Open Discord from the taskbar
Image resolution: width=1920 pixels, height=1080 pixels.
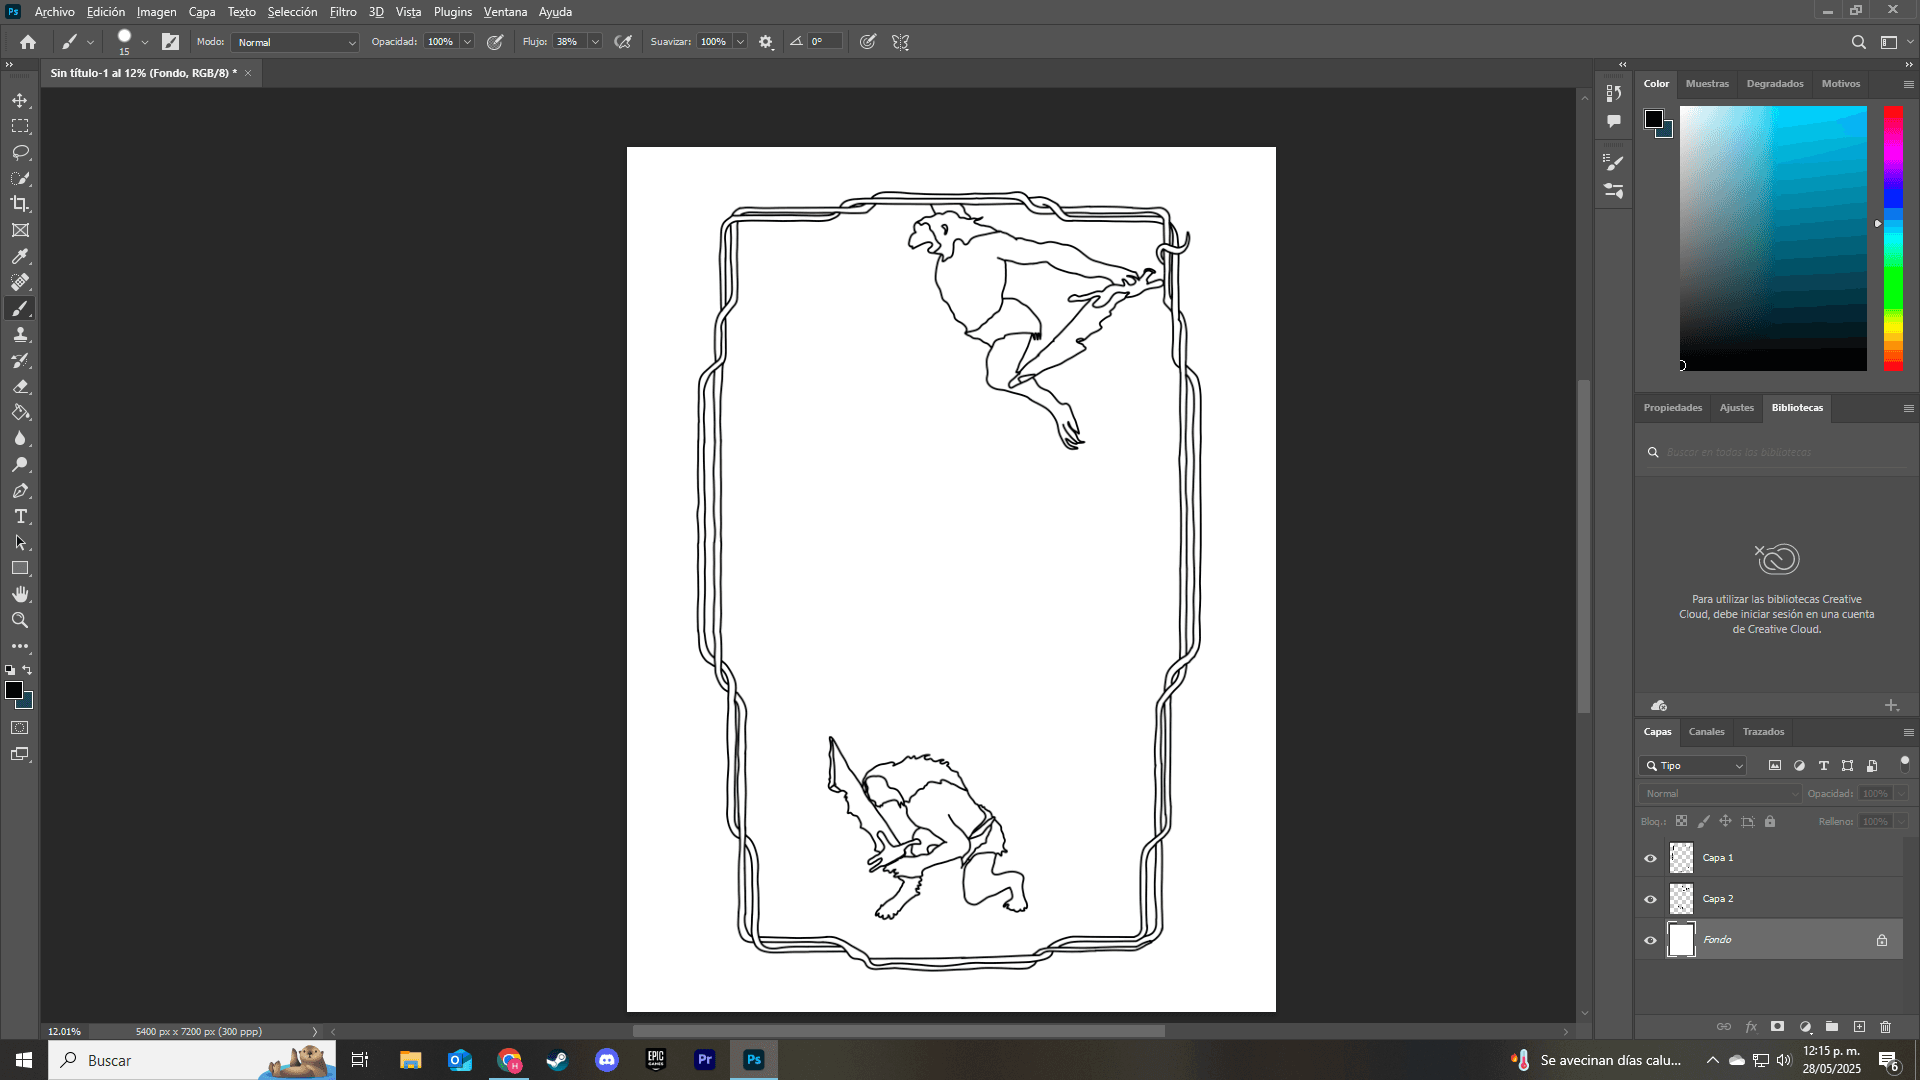[607, 1060]
